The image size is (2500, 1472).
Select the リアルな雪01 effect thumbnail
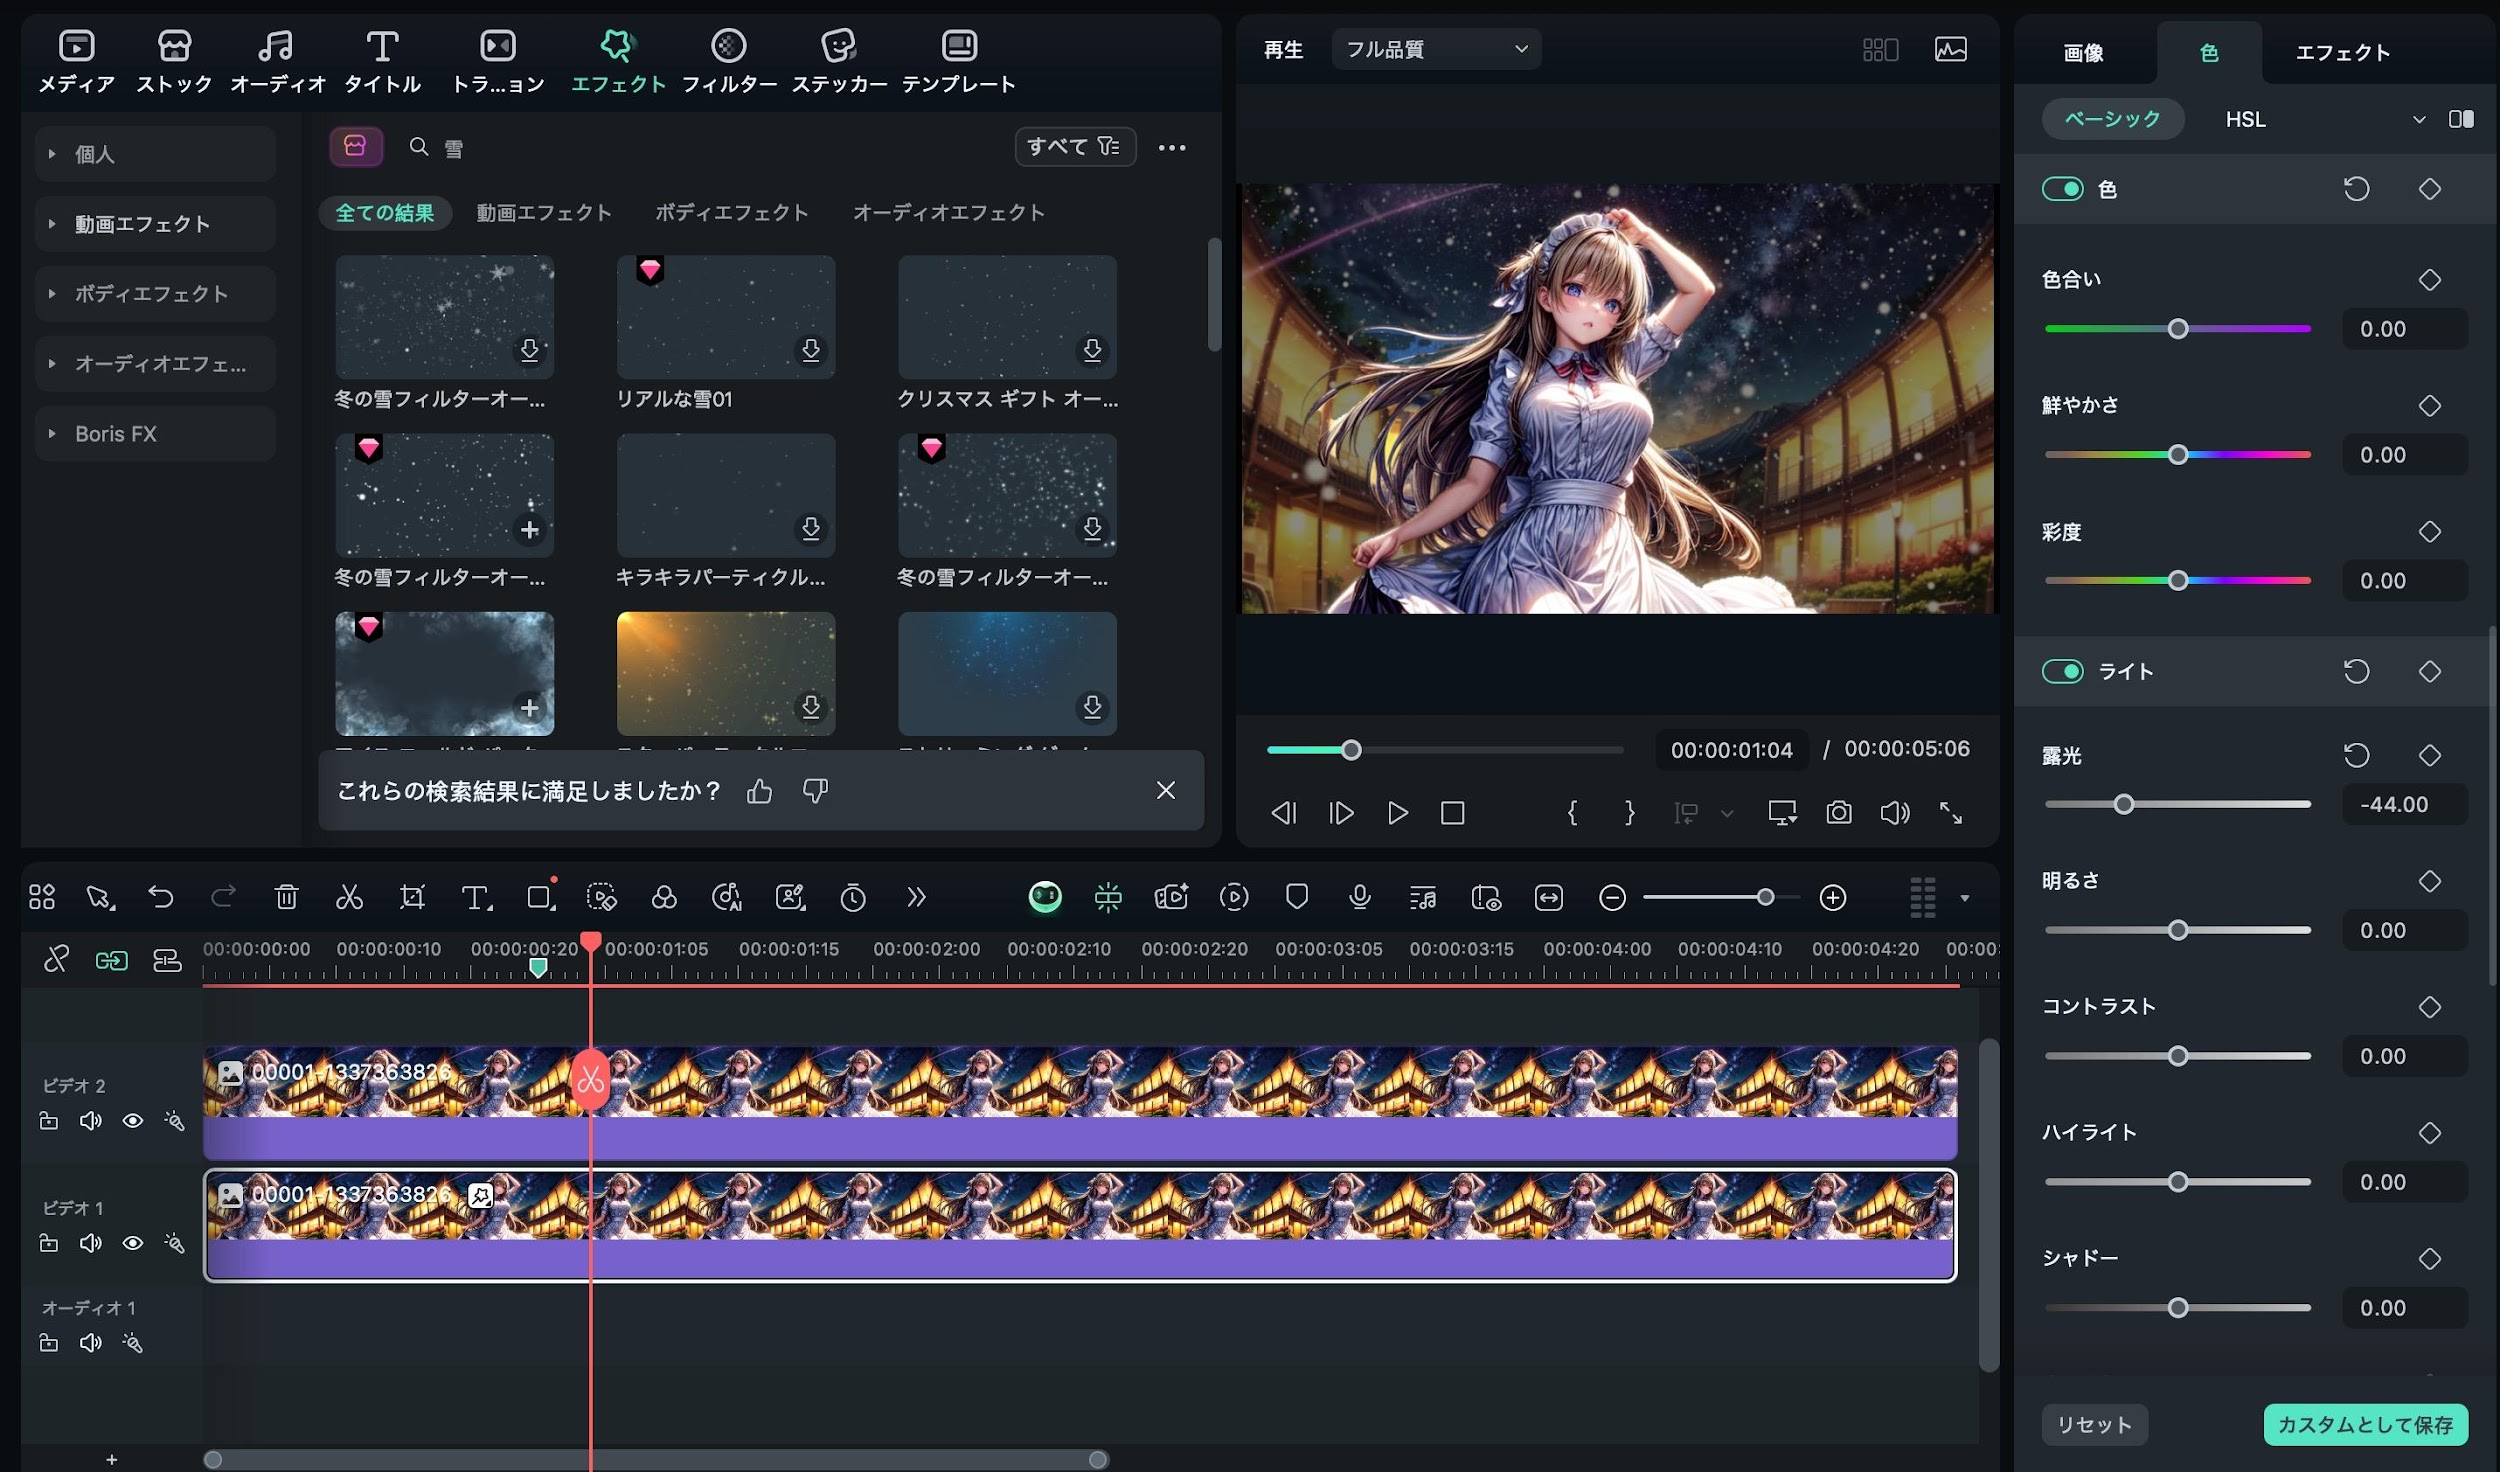pos(726,317)
